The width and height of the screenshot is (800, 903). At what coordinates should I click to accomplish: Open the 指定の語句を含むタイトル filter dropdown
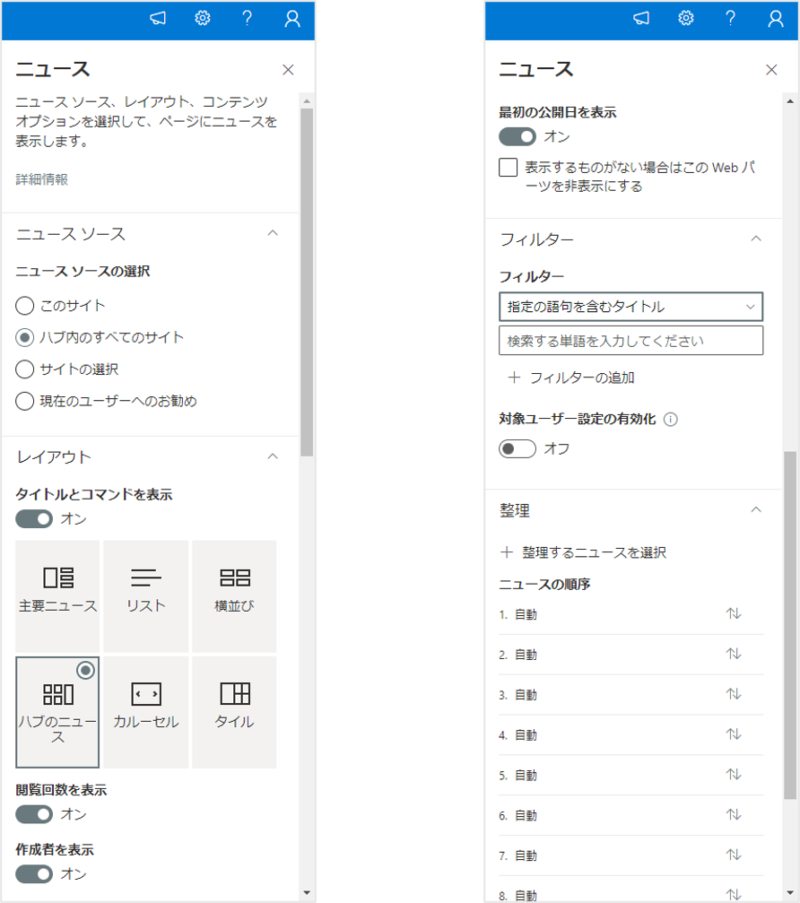click(630, 306)
